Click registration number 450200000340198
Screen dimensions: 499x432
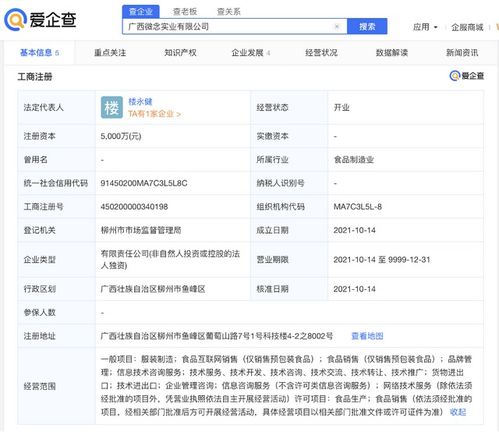point(134,207)
